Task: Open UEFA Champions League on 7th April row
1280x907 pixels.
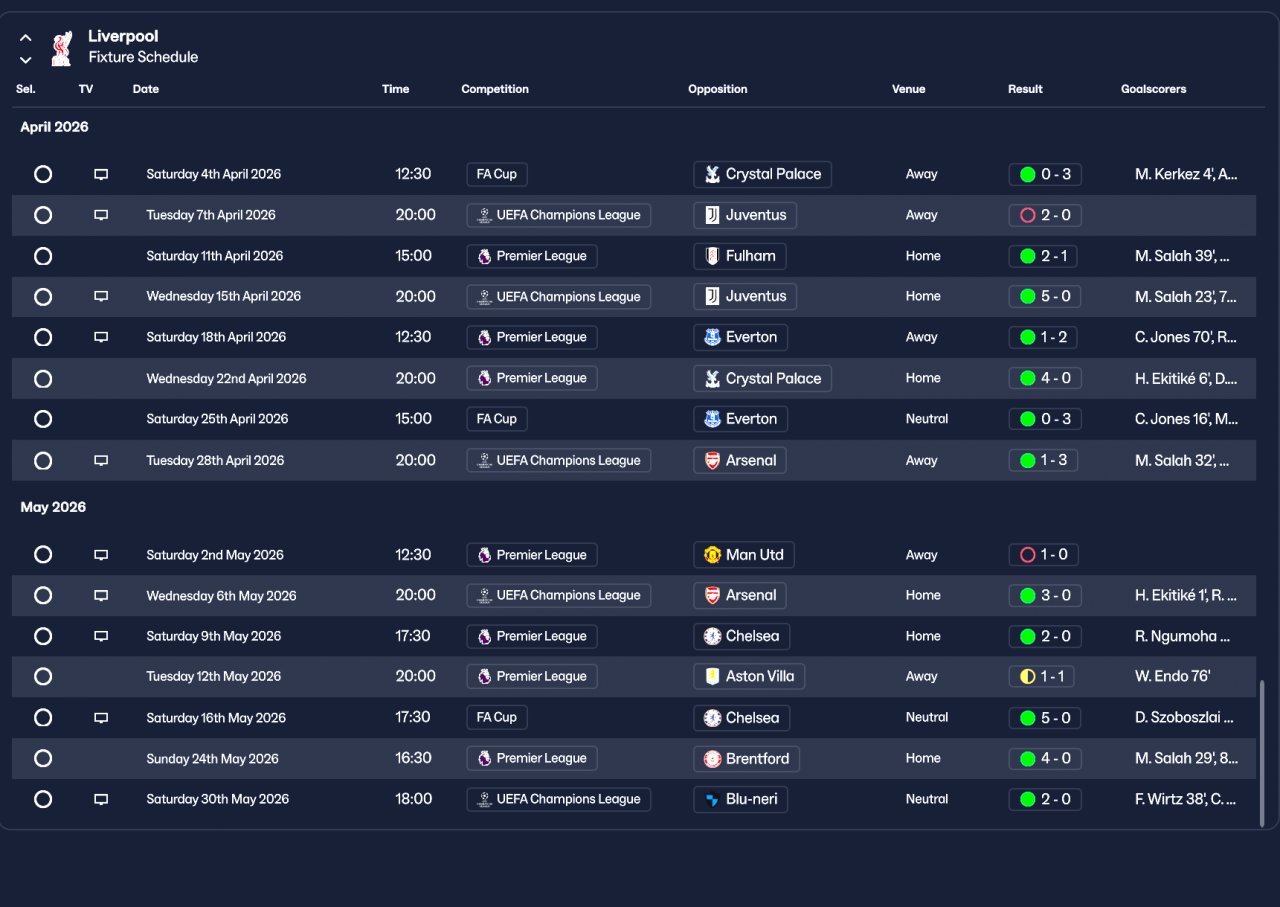Action: (559, 215)
